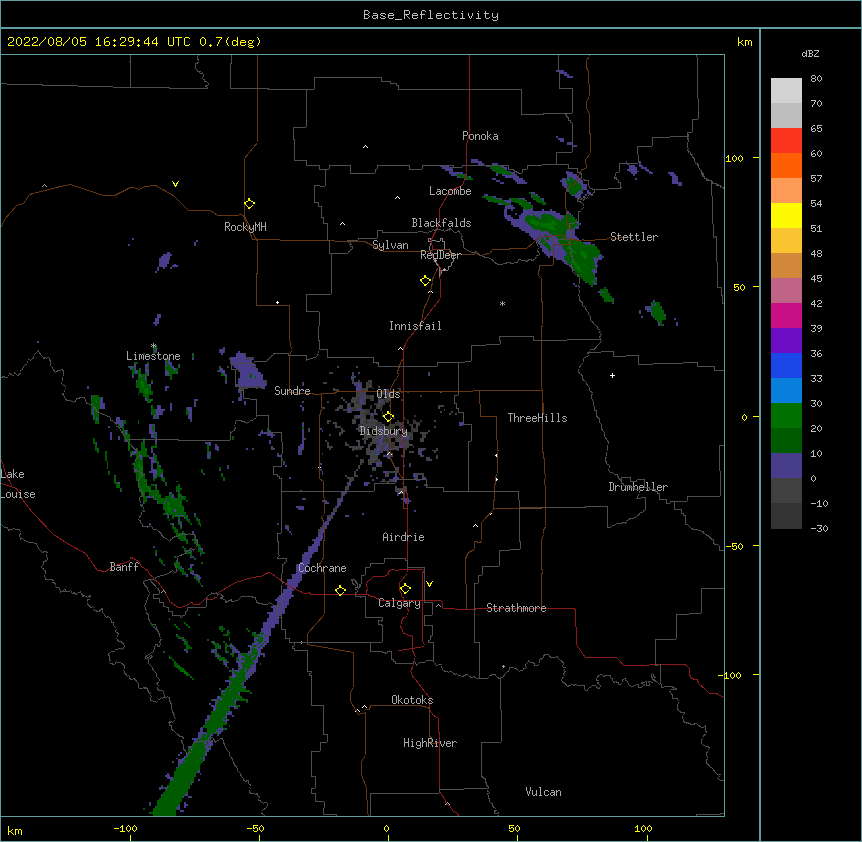Click the Cochrane town label
The width and height of the screenshot is (862, 842).
322,568
